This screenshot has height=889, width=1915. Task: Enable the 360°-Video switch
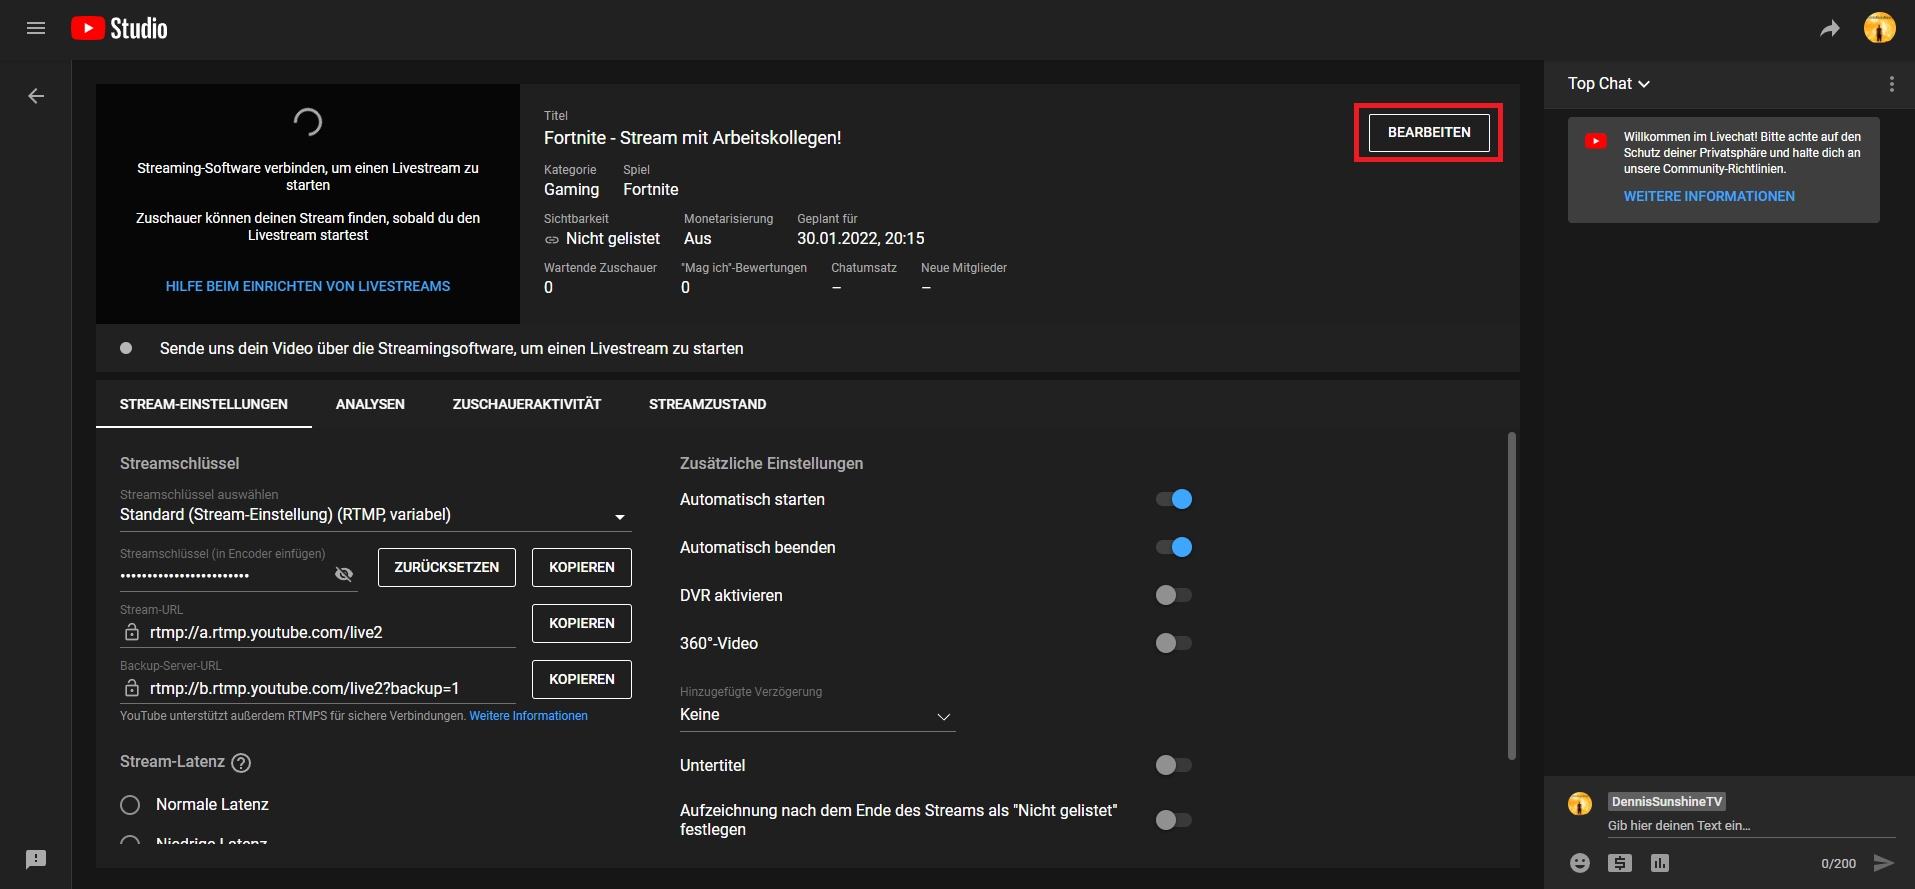1174,643
